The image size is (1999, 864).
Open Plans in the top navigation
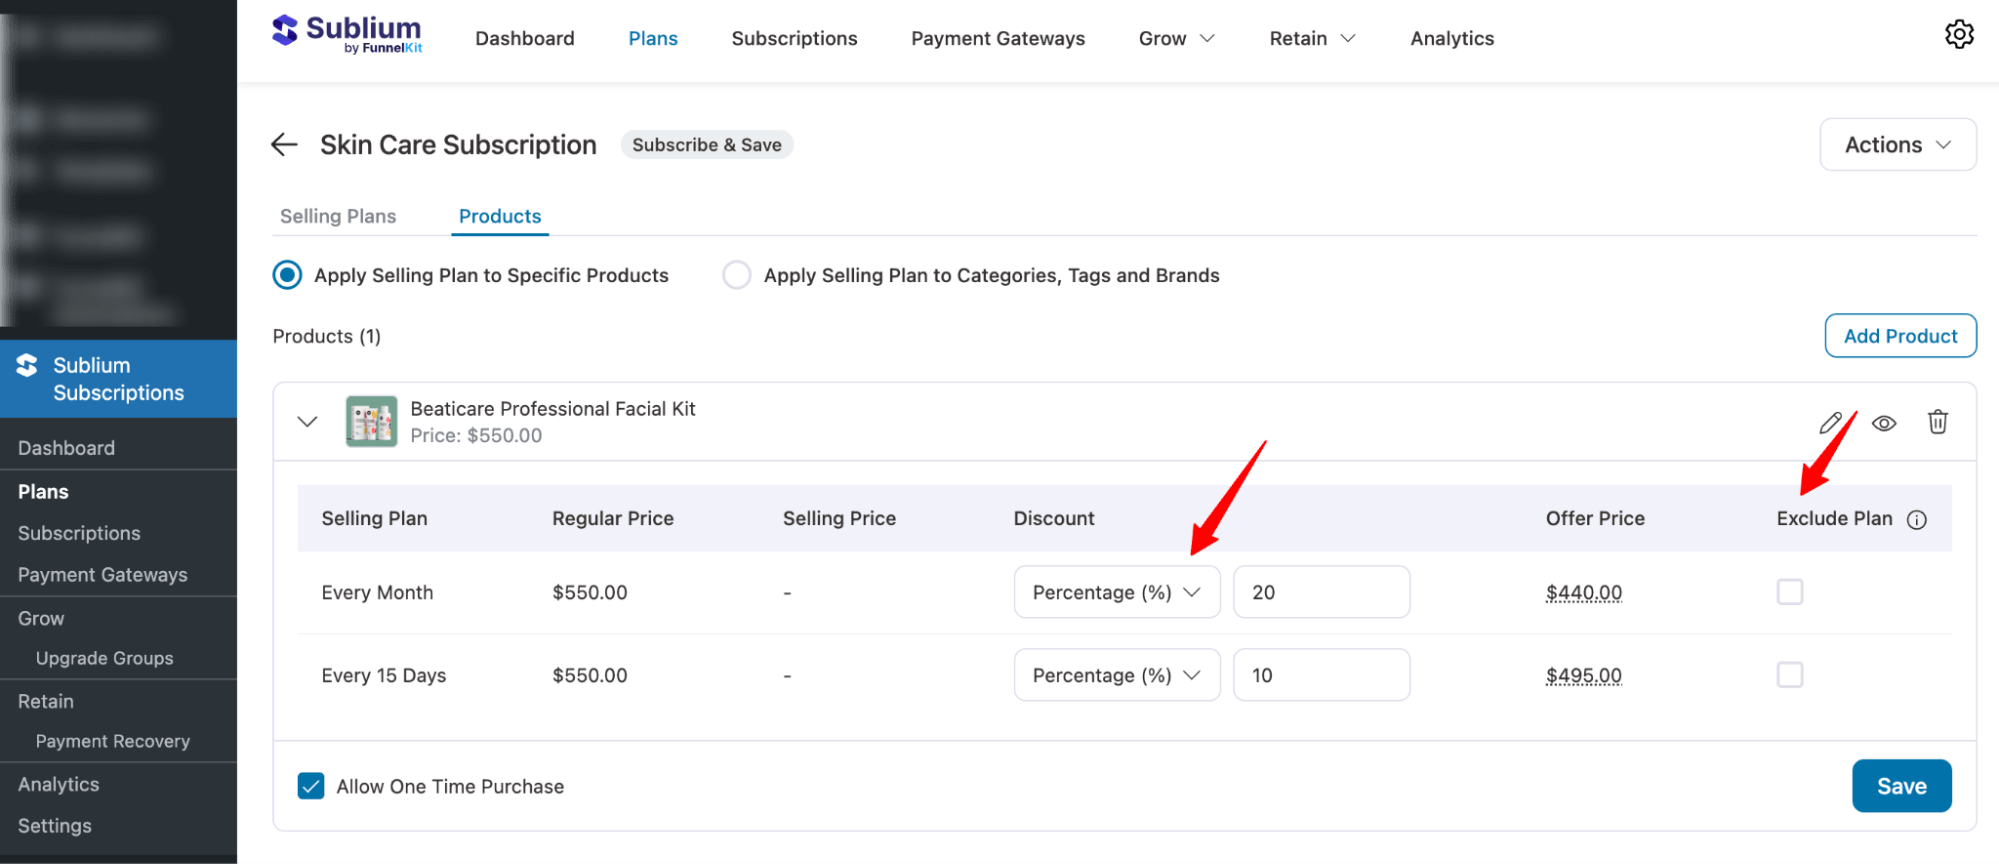pyautogui.click(x=653, y=39)
